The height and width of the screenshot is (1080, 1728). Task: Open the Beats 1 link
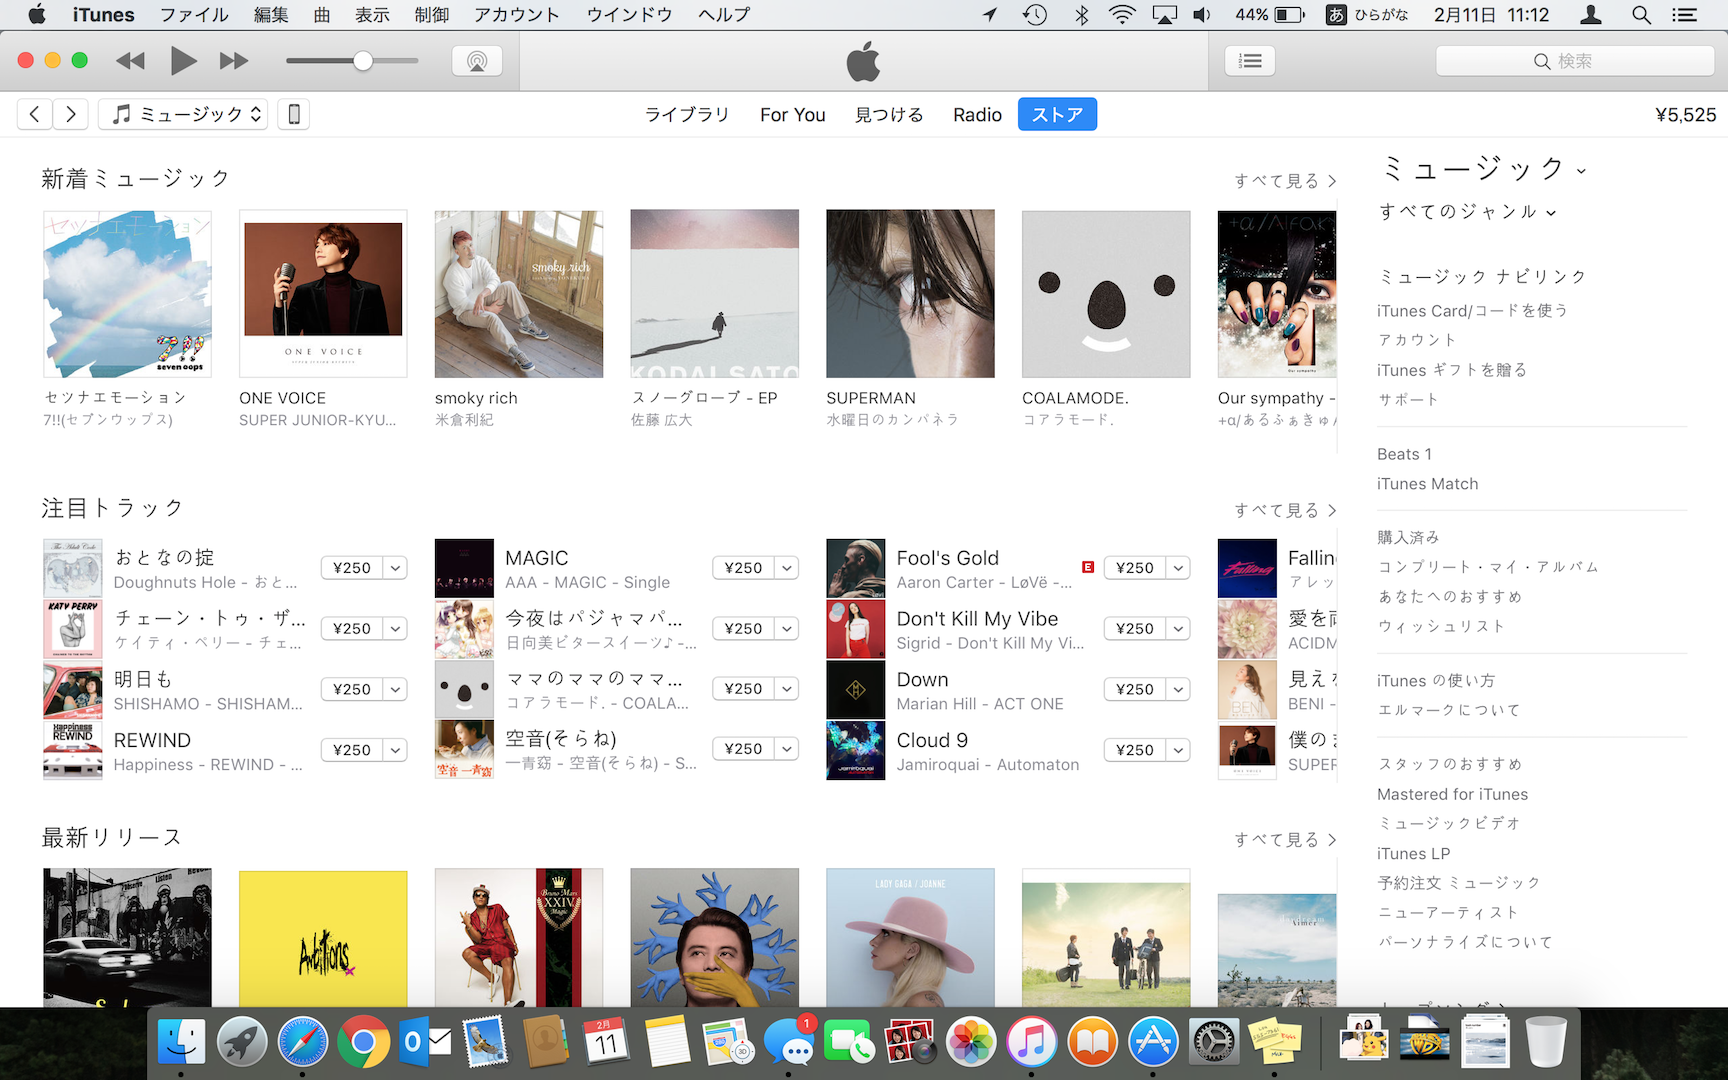(1404, 454)
